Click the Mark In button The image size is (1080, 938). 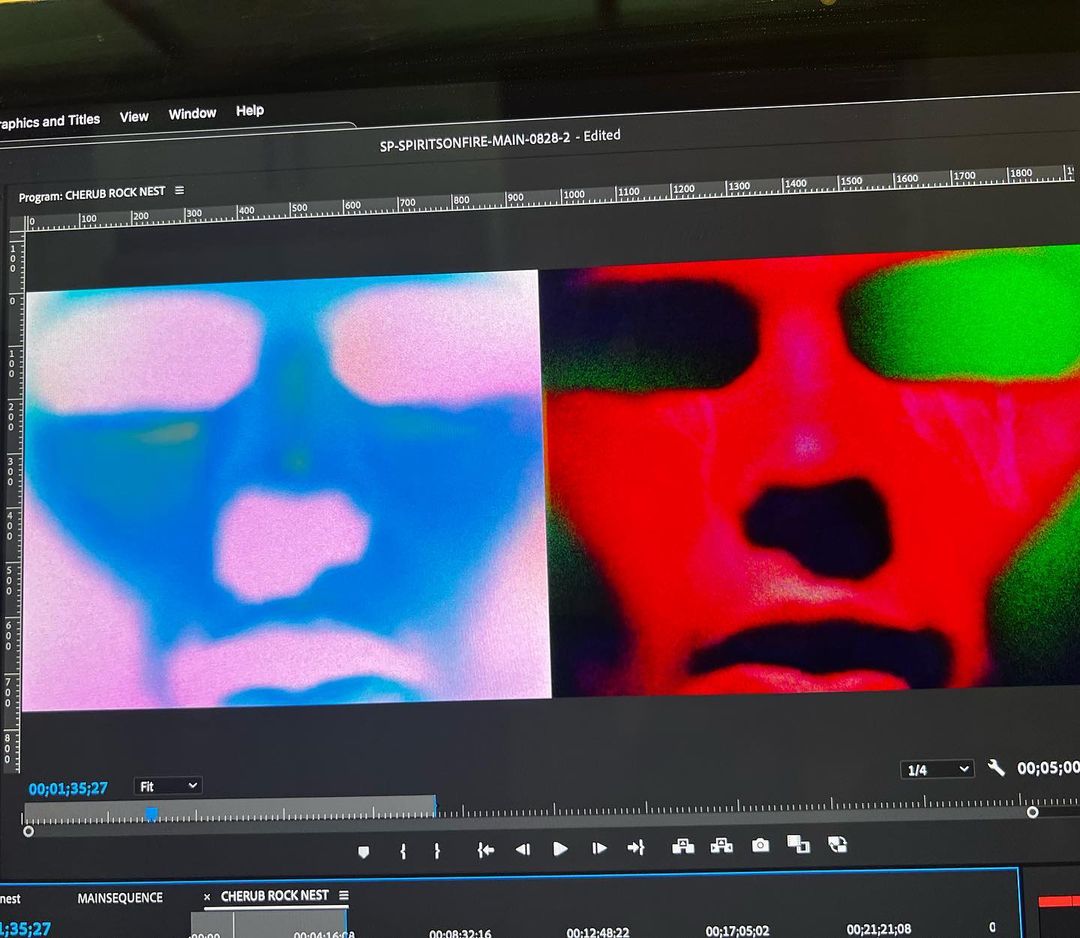click(403, 851)
